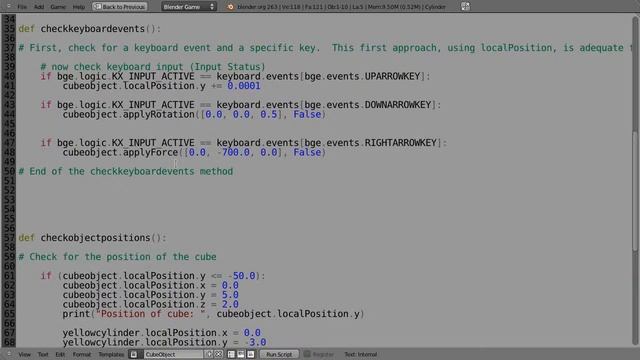Click the -700.0 value on line 48
The height and width of the screenshot is (360, 640).
pos(233,152)
